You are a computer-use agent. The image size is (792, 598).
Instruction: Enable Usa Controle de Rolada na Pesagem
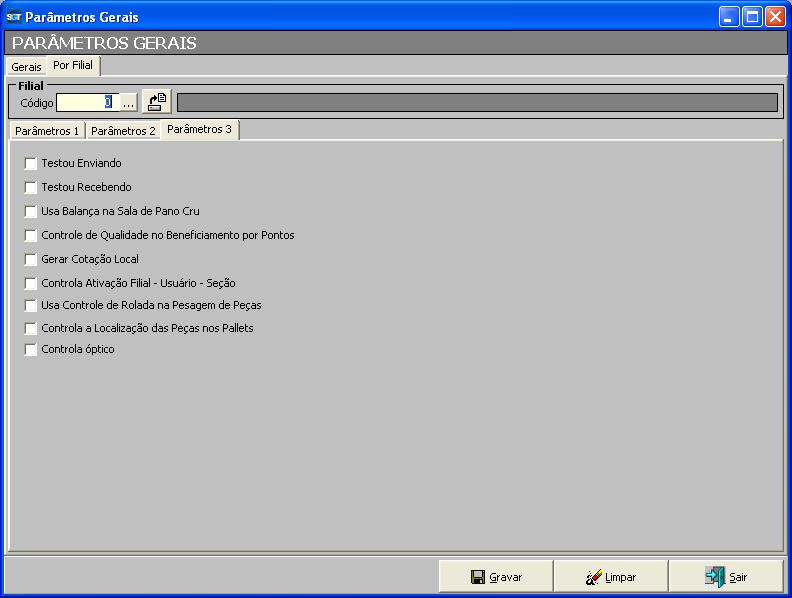(31, 305)
